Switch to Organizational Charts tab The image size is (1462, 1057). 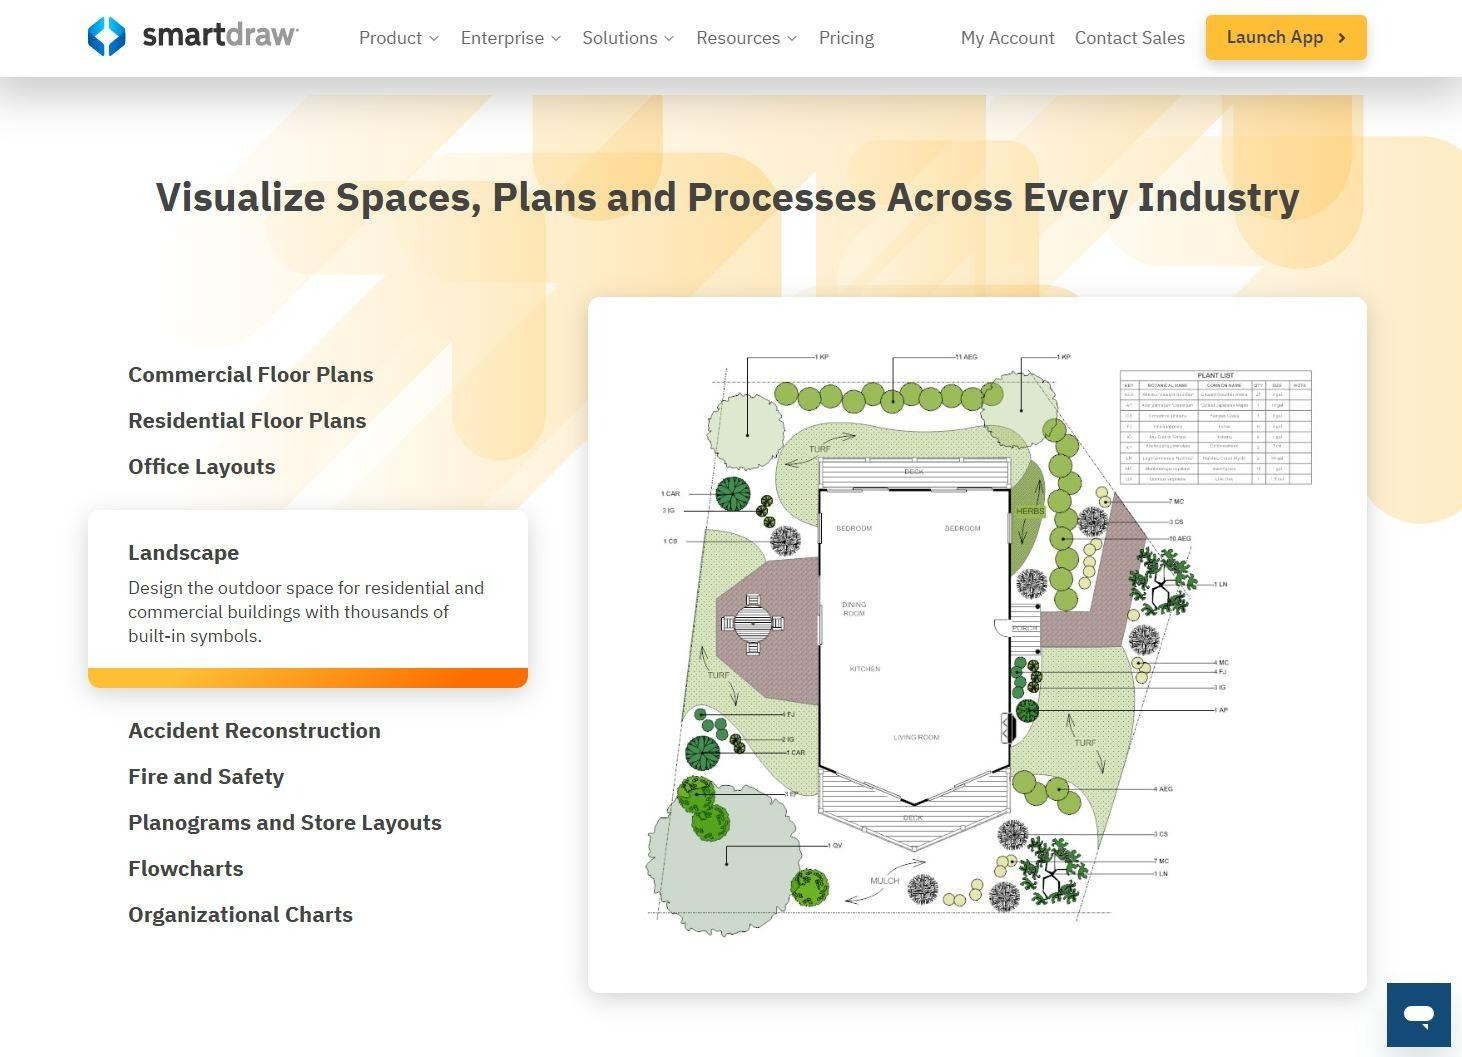tap(240, 915)
